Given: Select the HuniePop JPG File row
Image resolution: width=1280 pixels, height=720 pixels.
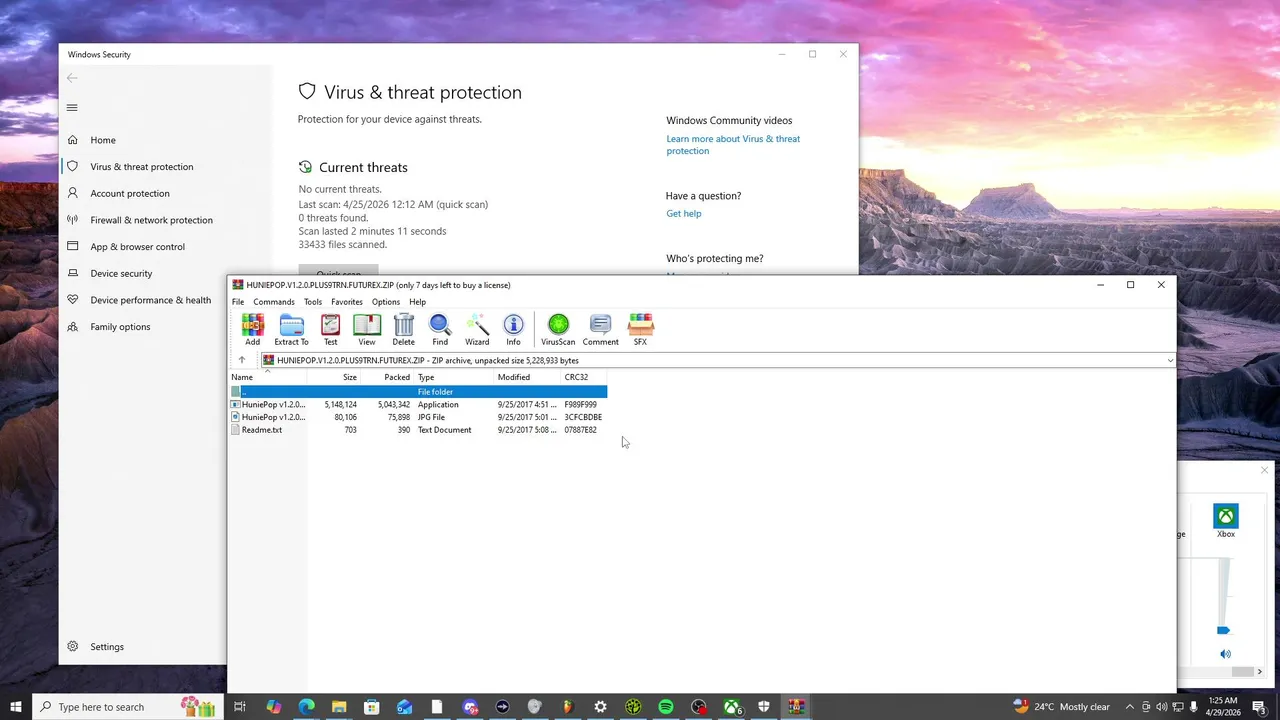Looking at the screenshot, I should click(418, 417).
